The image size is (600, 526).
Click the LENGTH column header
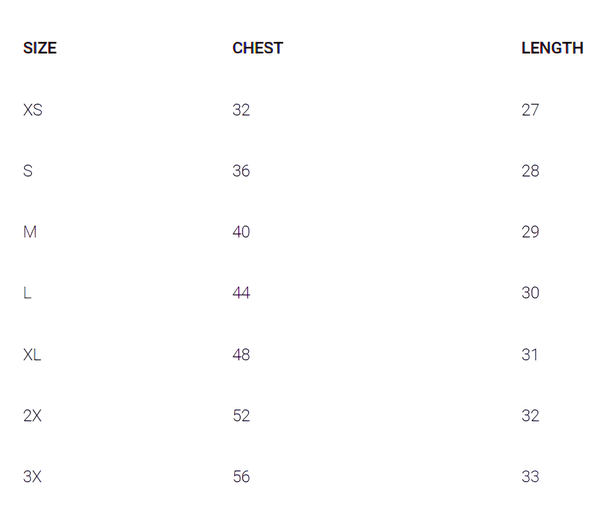[x=552, y=48]
